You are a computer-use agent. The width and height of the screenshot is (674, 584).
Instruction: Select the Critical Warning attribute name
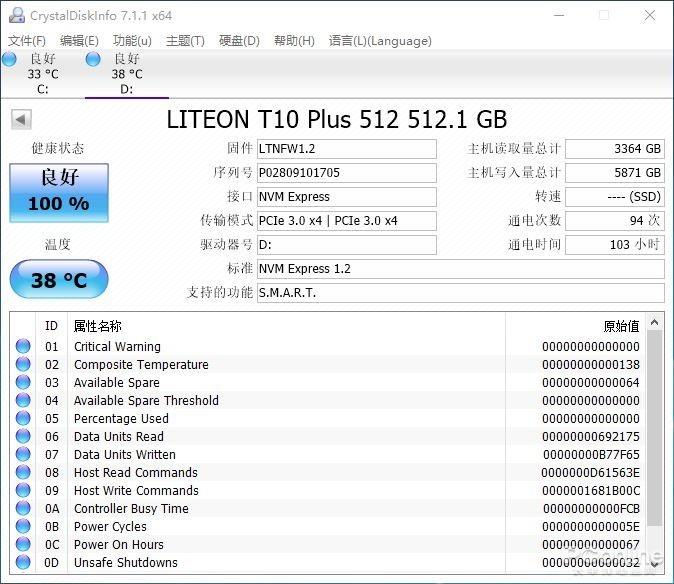pos(117,346)
